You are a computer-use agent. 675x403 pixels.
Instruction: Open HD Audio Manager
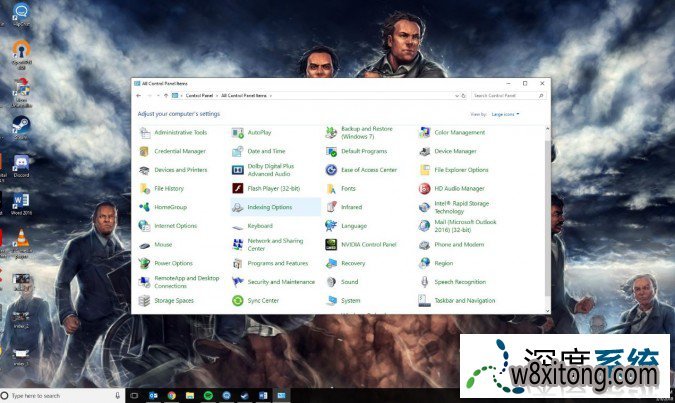click(x=458, y=188)
